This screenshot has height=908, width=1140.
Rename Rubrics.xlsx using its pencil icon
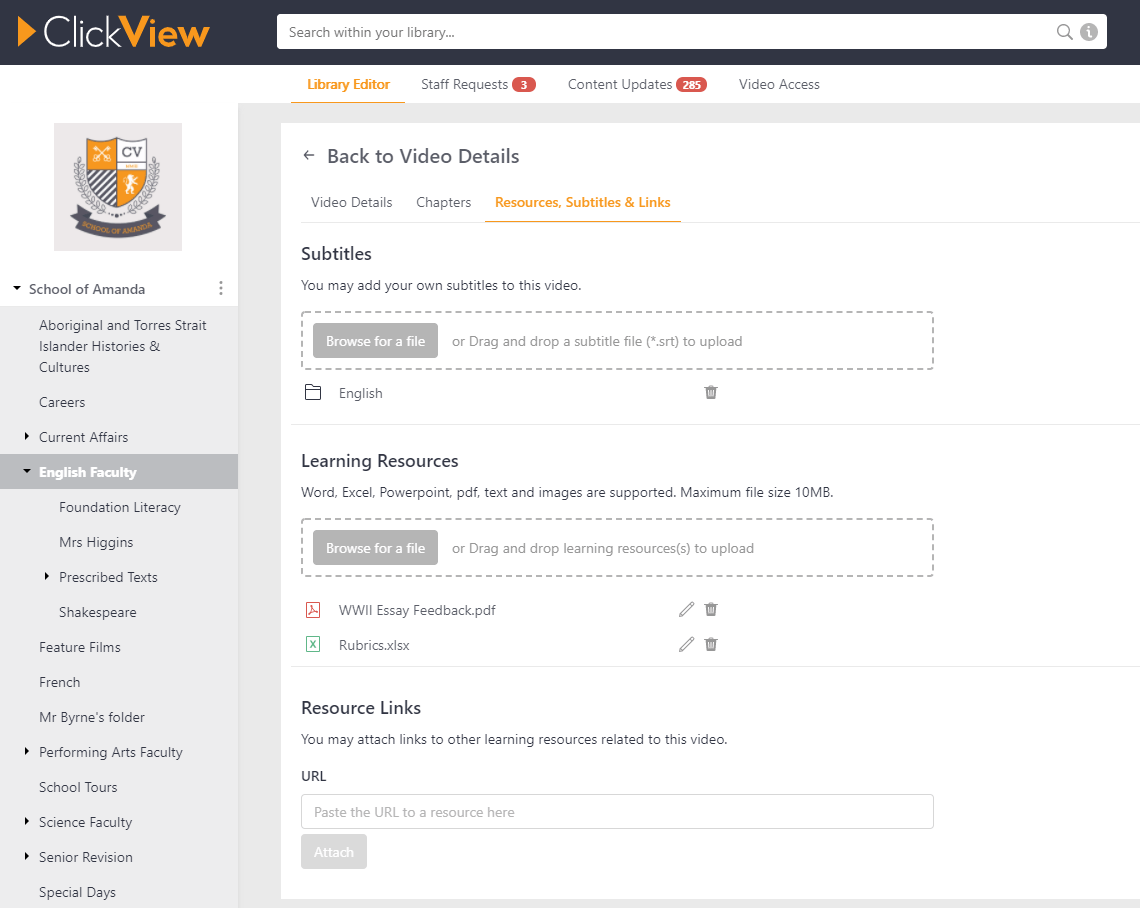click(686, 645)
